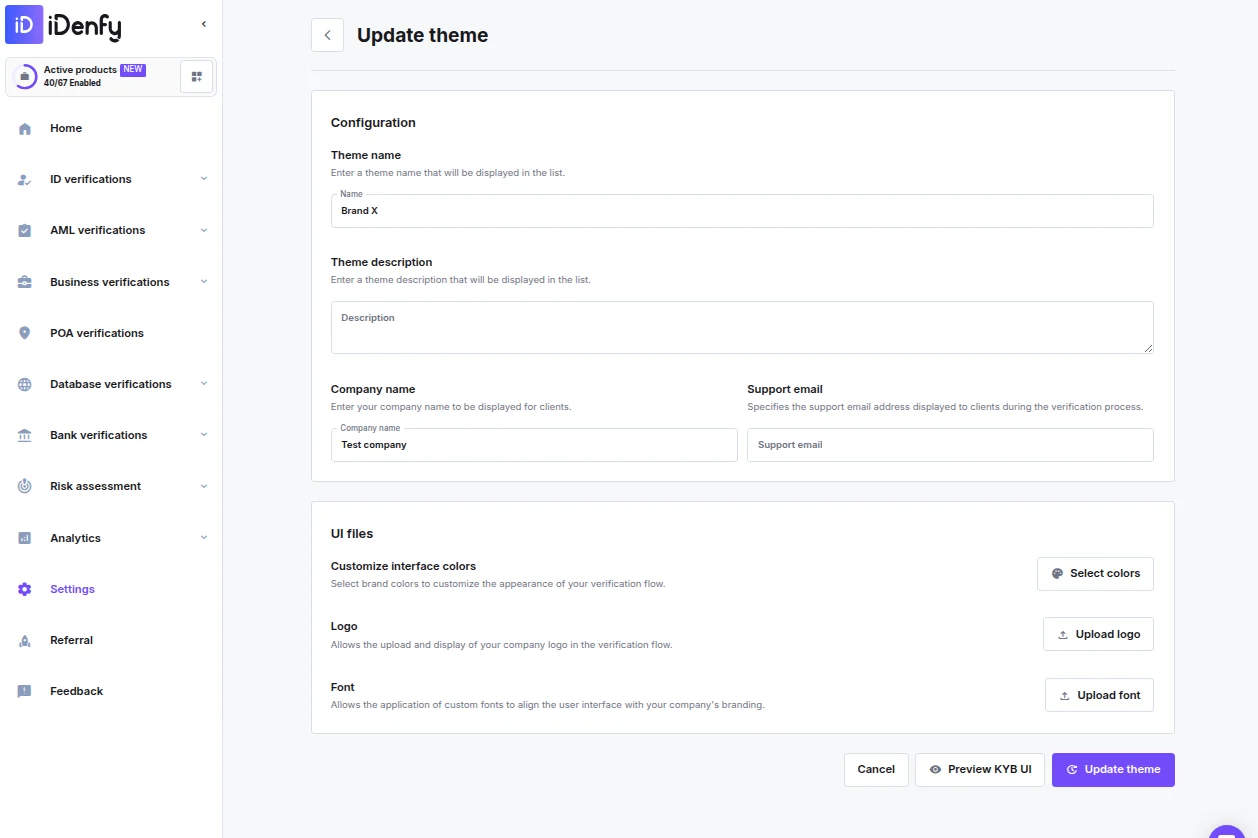Expand the Risk assessment submenu chevron
Image resolution: width=1258 pixels, height=838 pixels.
click(x=204, y=486)
